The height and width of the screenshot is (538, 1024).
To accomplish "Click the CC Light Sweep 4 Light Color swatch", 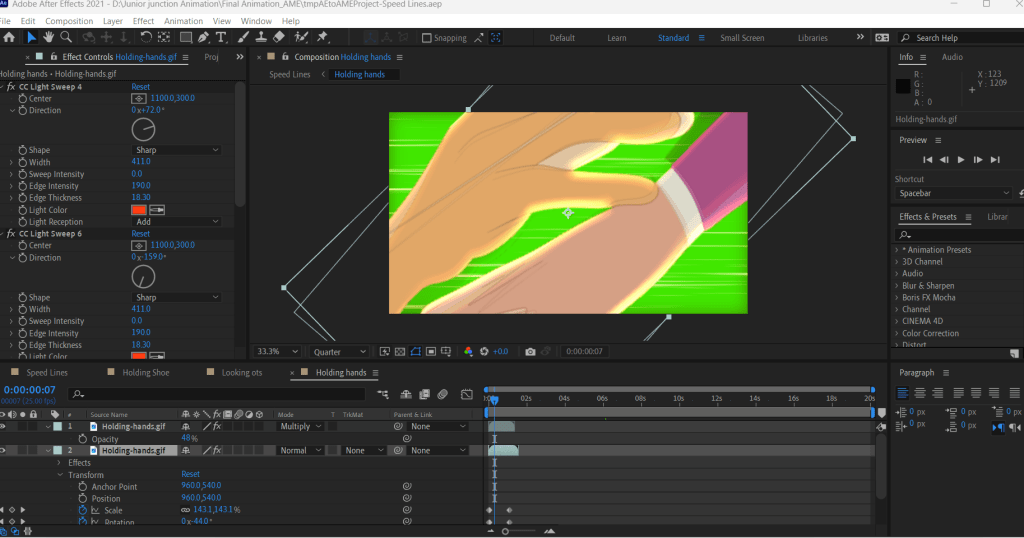I will tap(139, 209).
